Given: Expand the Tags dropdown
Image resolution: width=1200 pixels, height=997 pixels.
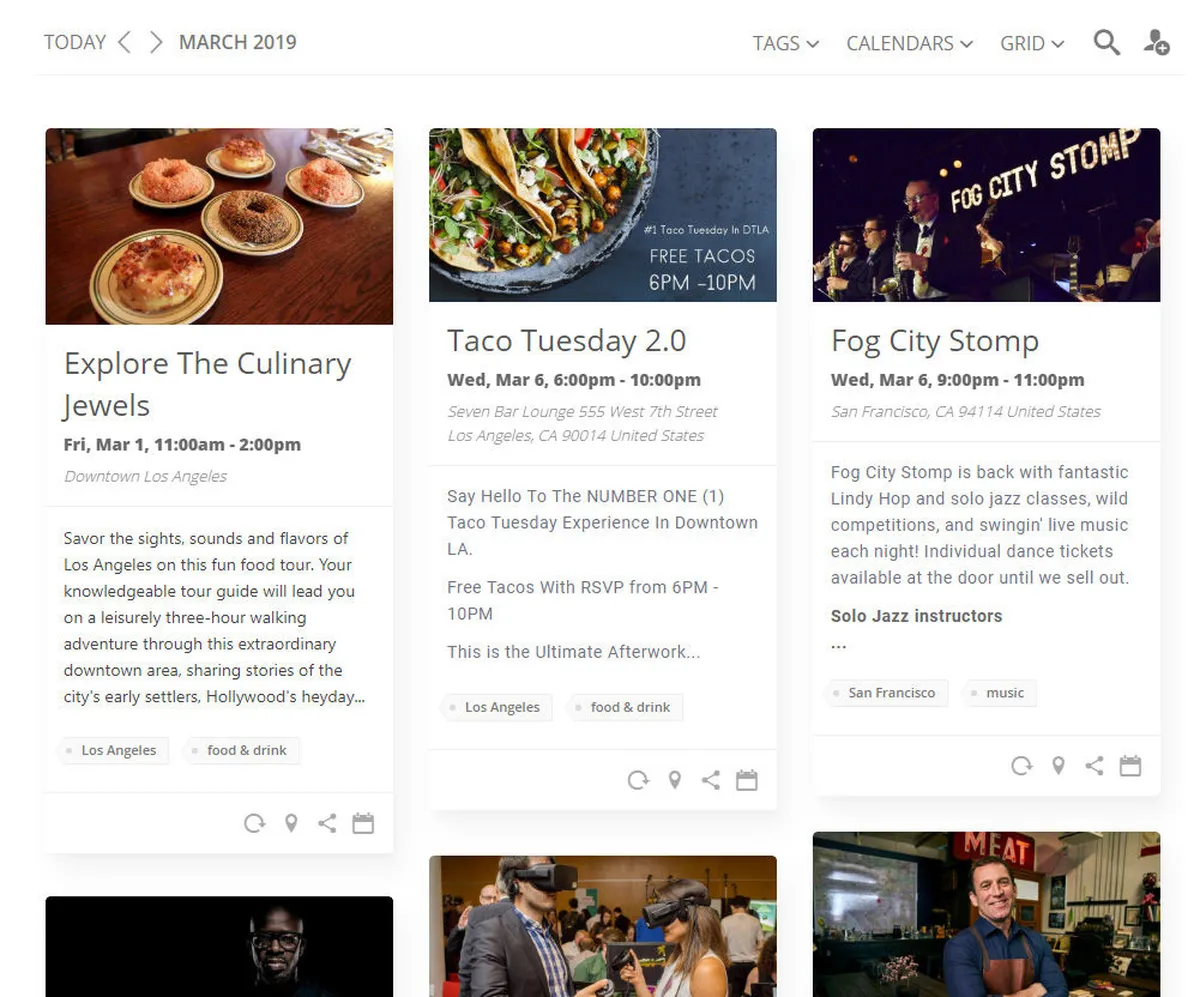Looking at the screenshot, I should click(785, 43).
